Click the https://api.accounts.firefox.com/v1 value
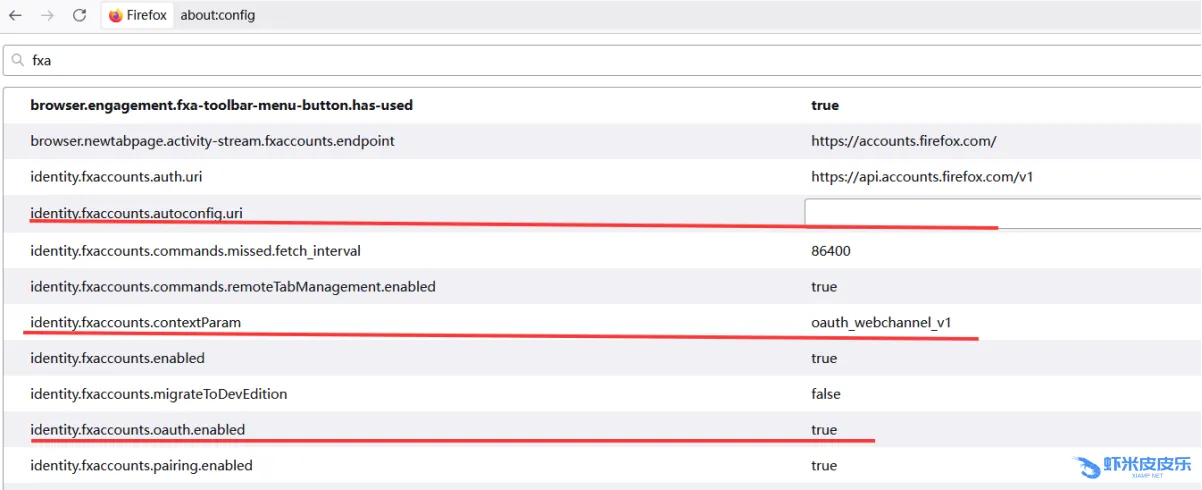This screenshot has width=1202, height=490. pyautogui.click(x=921, y=177)
